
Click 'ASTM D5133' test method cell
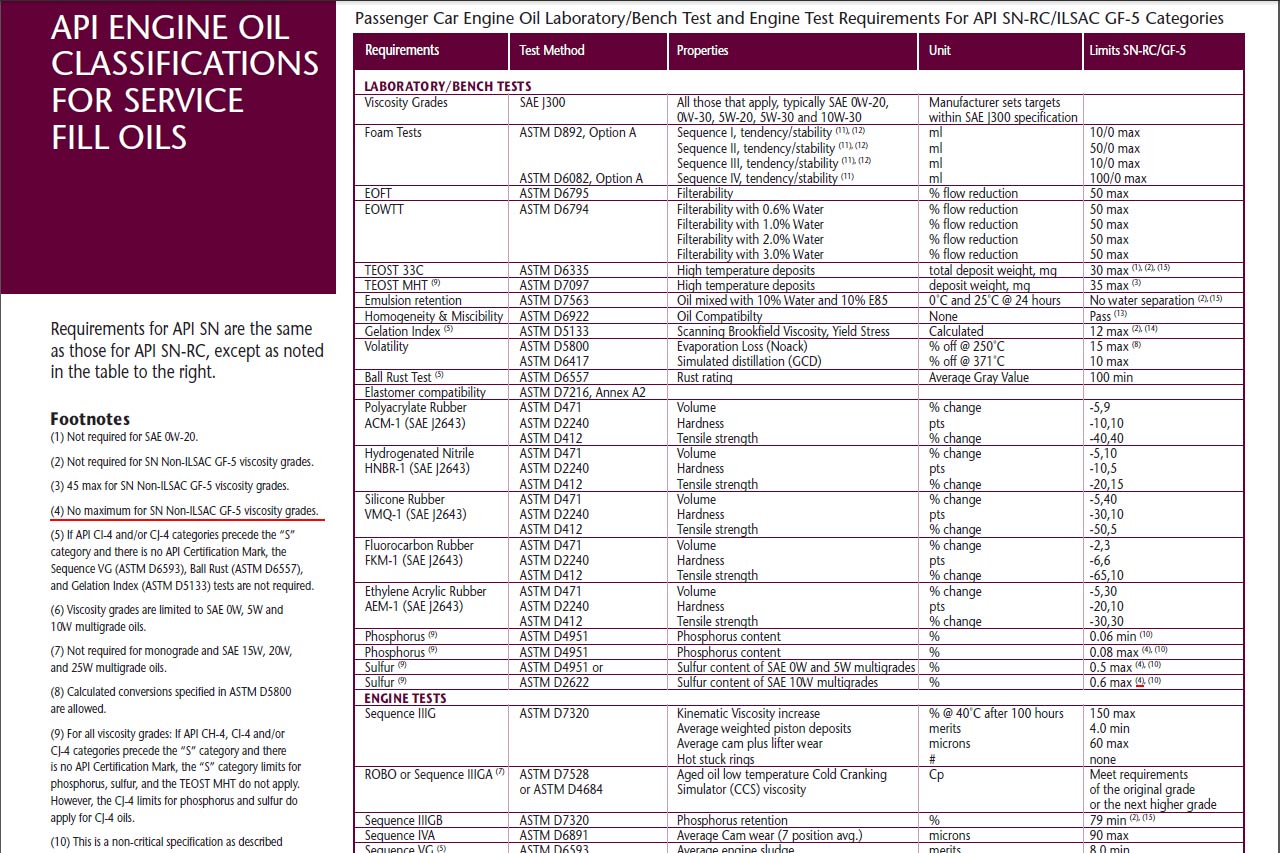pyautogui.click(x=554, y=331)
